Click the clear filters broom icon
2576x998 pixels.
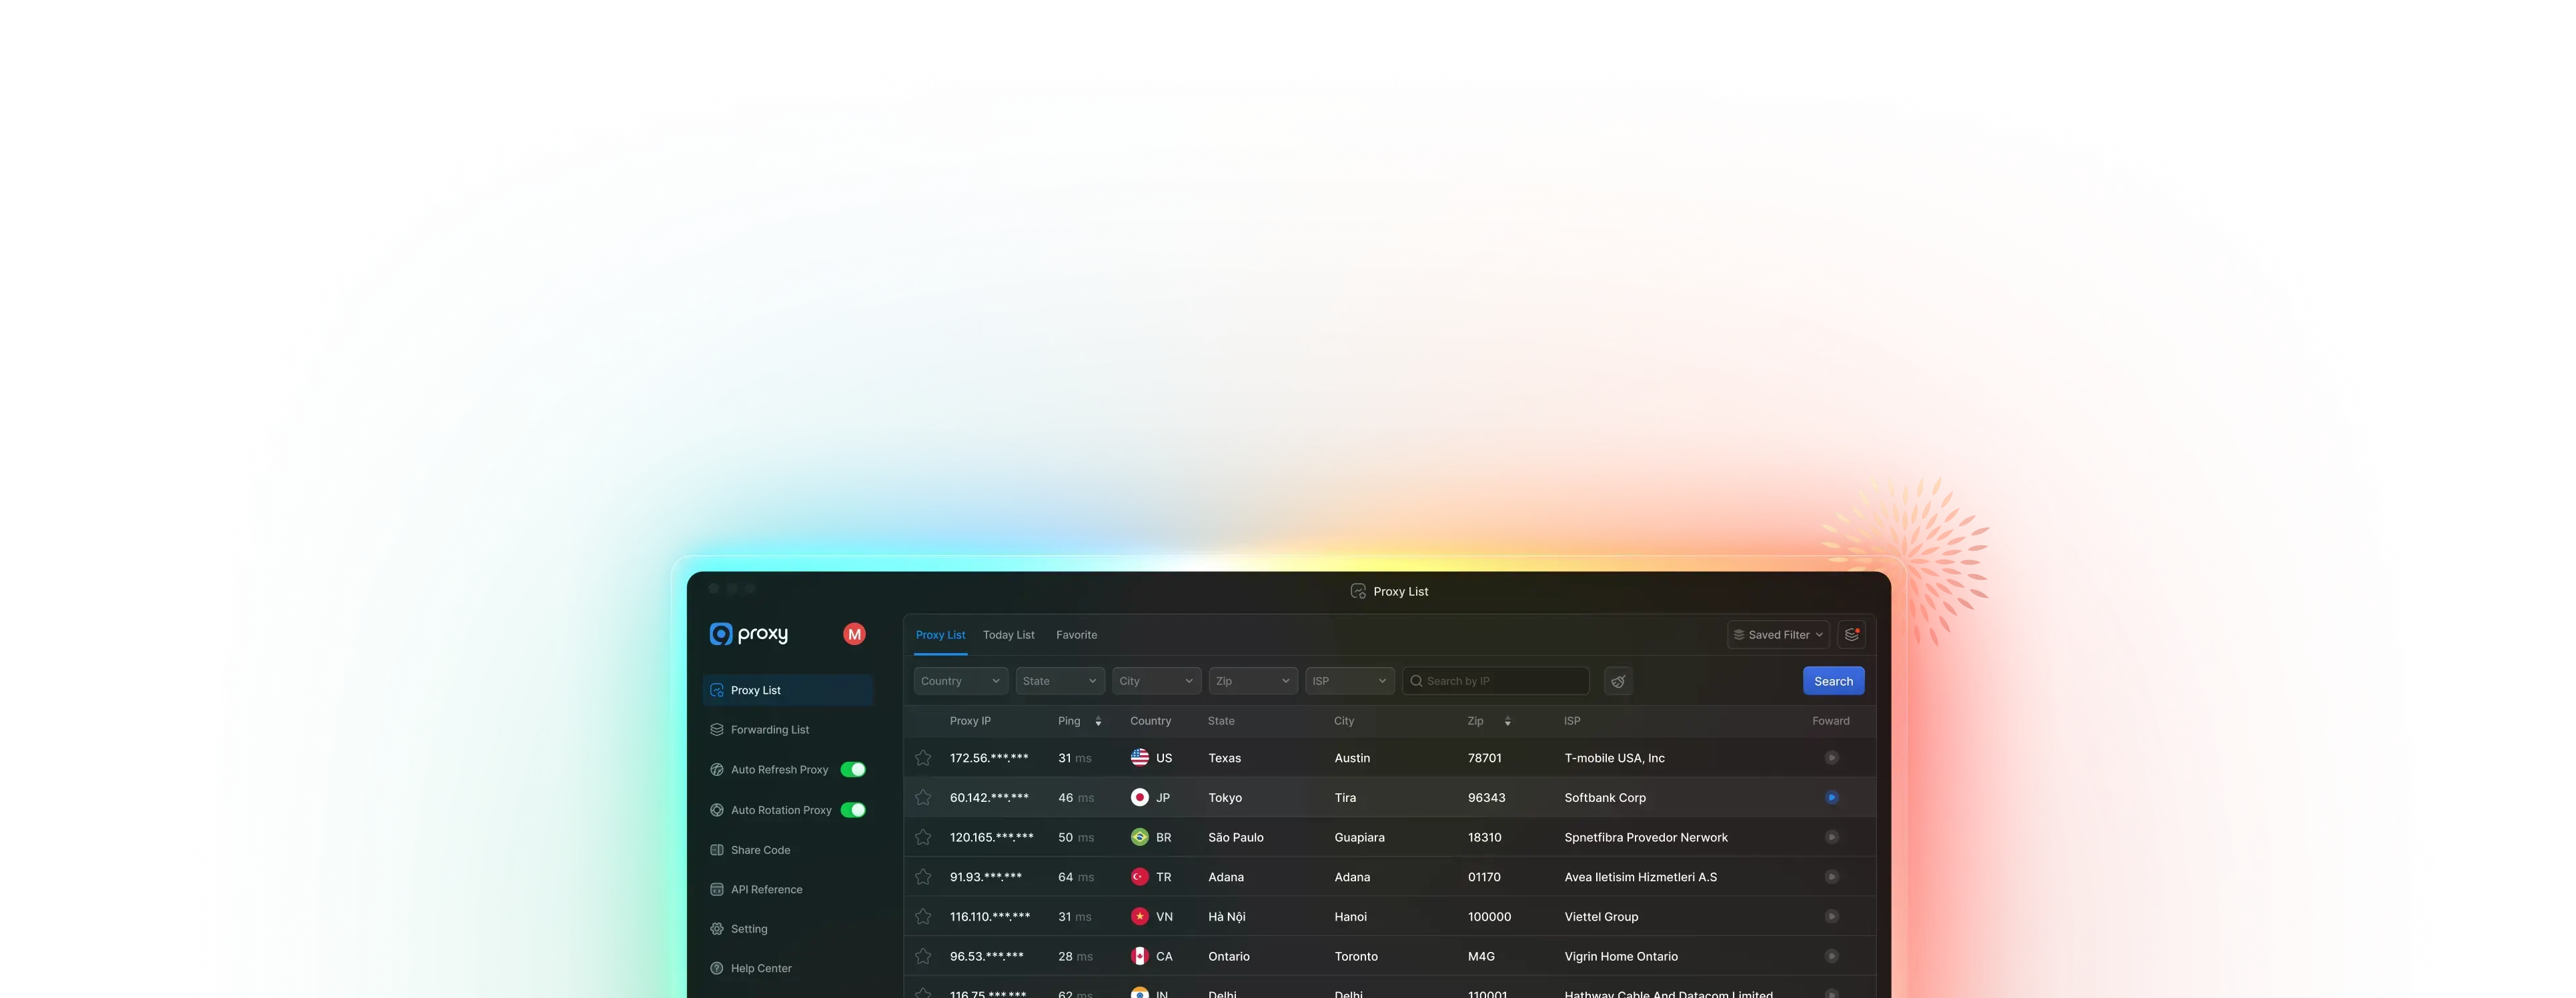click(x=1618, y=681)
